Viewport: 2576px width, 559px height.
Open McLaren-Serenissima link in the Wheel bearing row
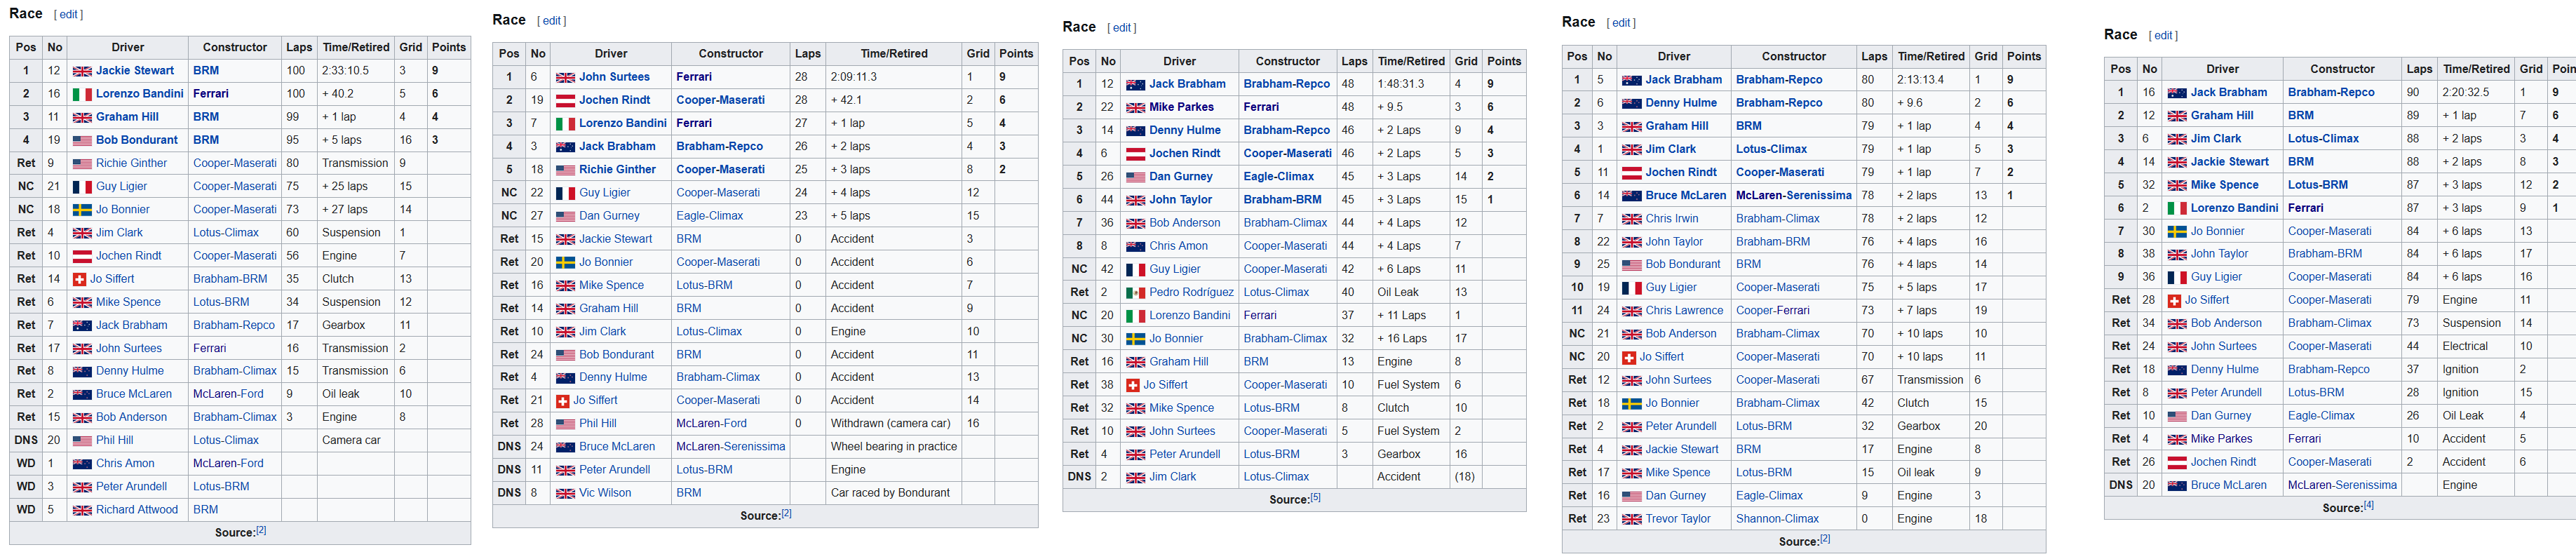point(731,447)
